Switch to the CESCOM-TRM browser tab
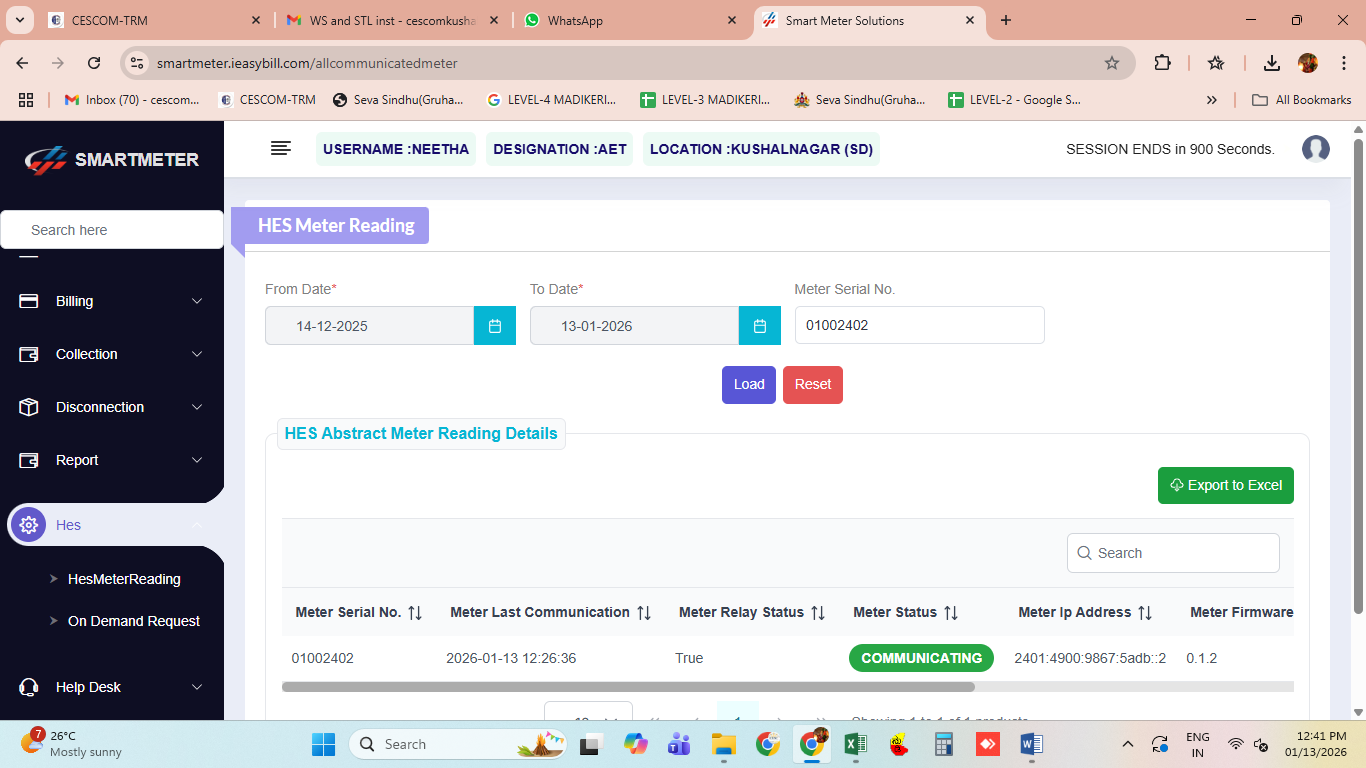 (x=155, y=20)
